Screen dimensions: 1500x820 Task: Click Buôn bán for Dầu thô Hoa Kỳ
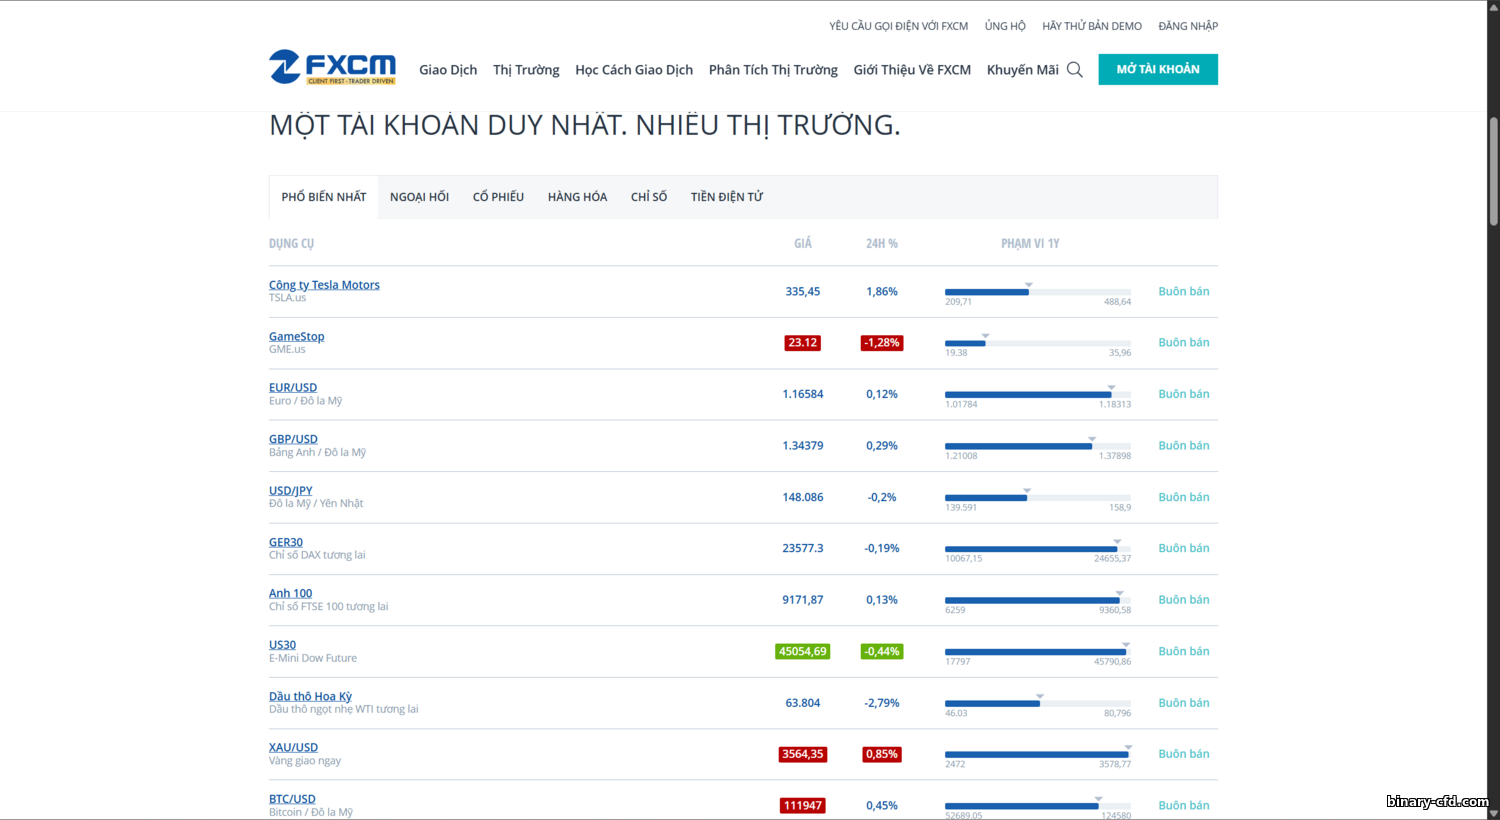click(x=1184, y=703)
